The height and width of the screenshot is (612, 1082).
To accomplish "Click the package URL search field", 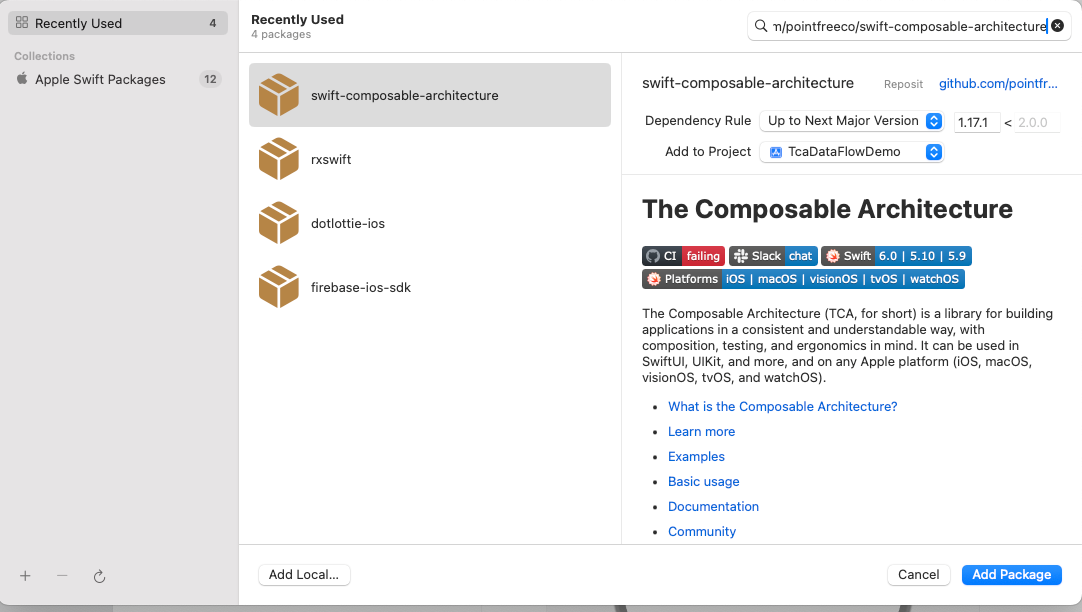I will point(905,26).
